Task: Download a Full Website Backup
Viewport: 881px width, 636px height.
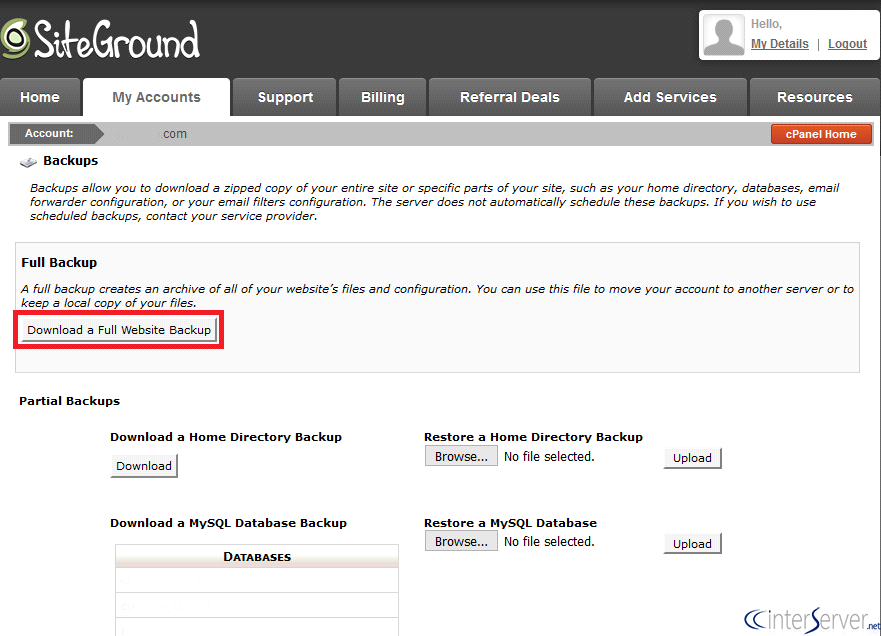Action: 118,329
